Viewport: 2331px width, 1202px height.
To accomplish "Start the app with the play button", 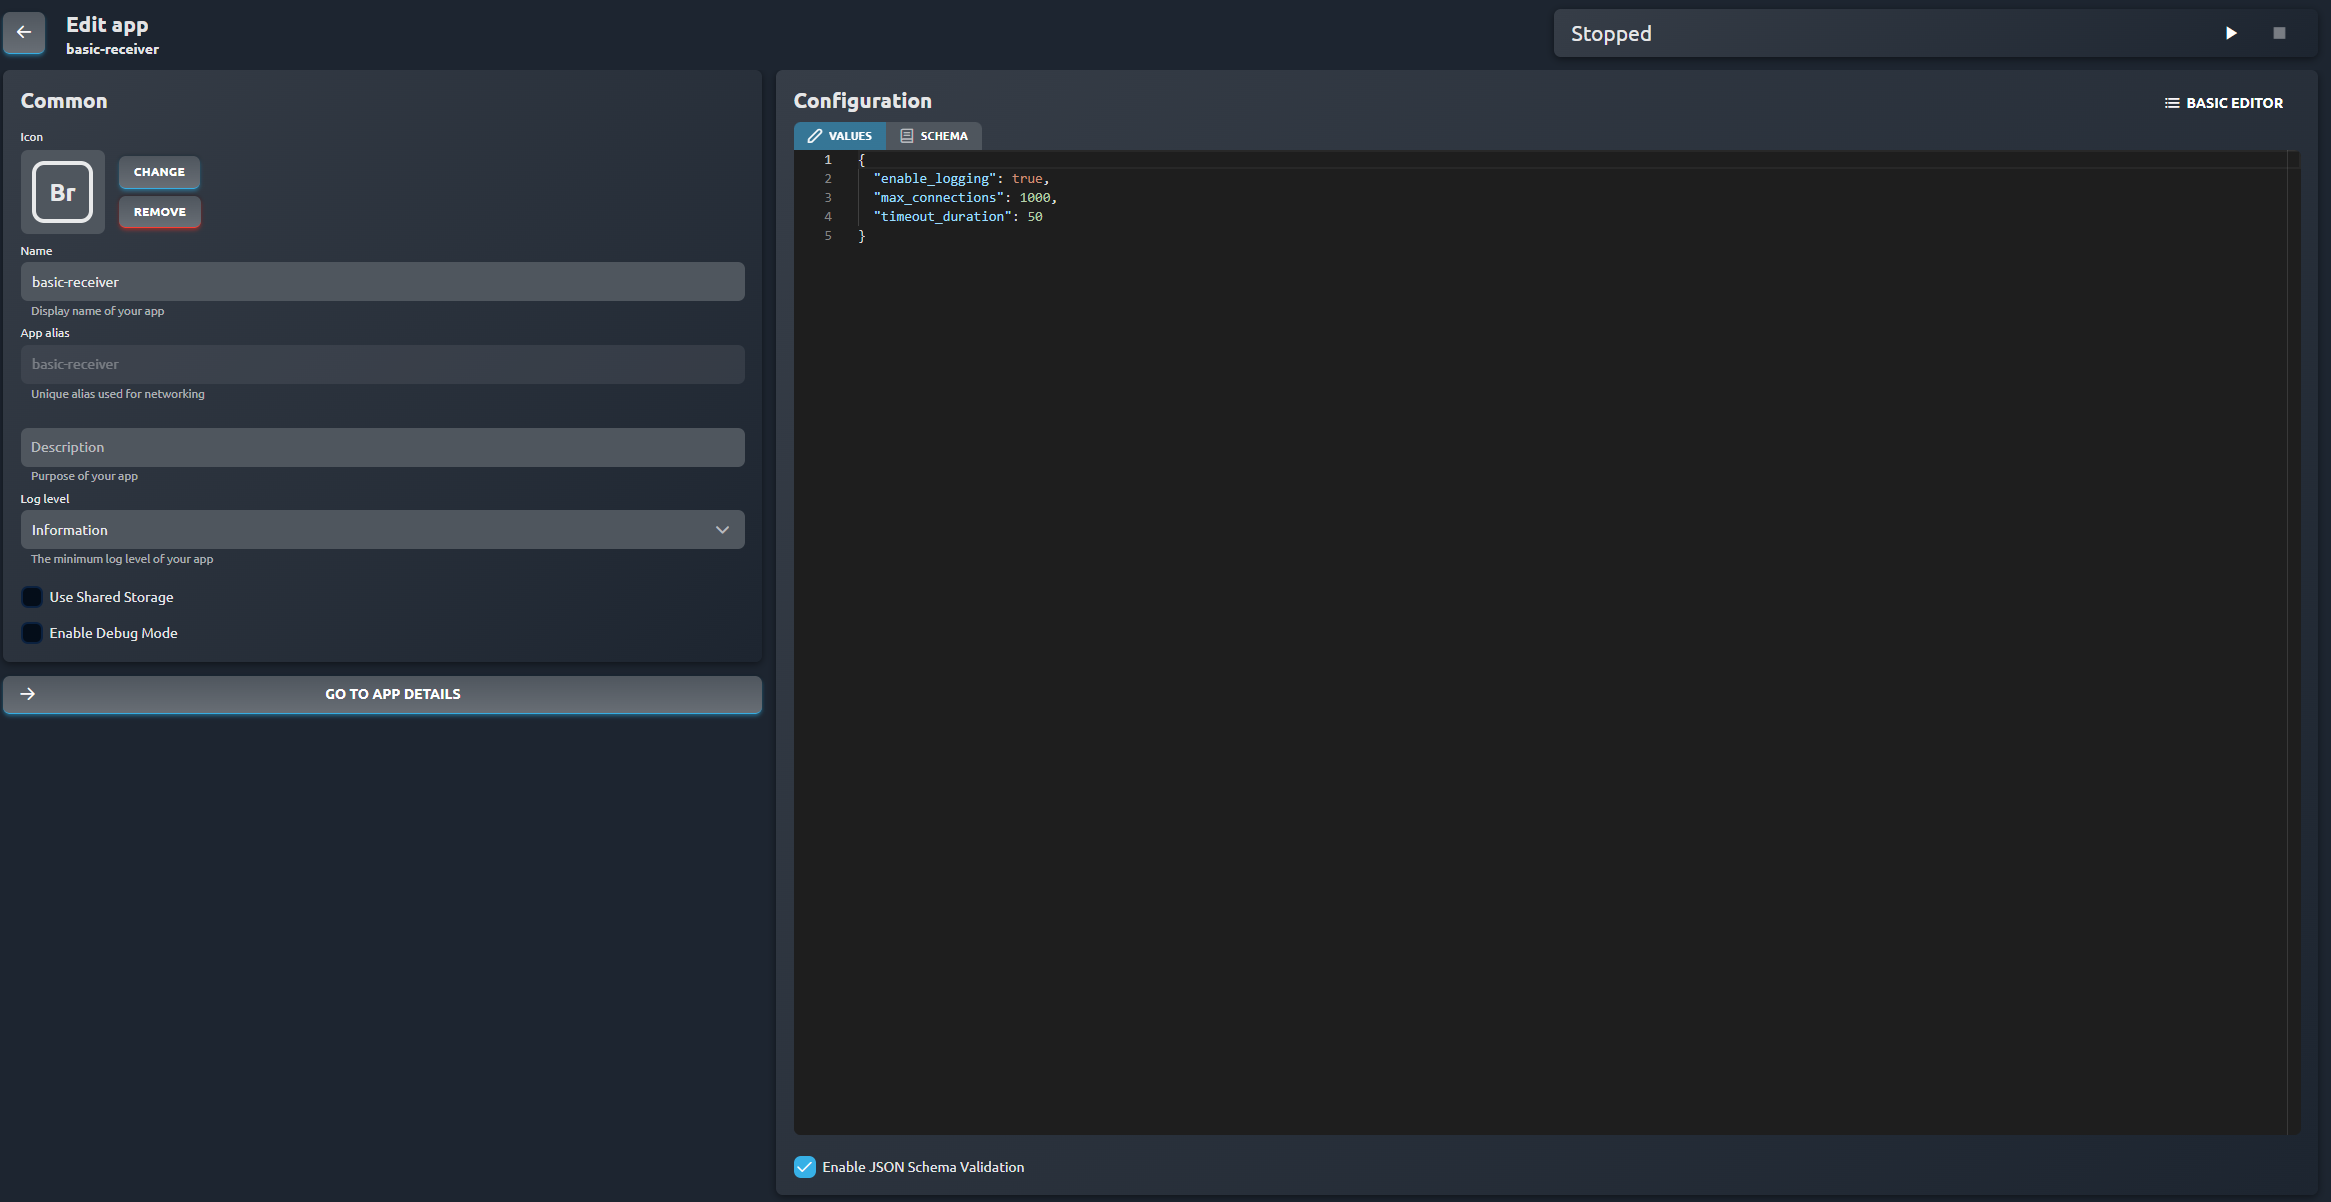I will (x=2230, y=33).
